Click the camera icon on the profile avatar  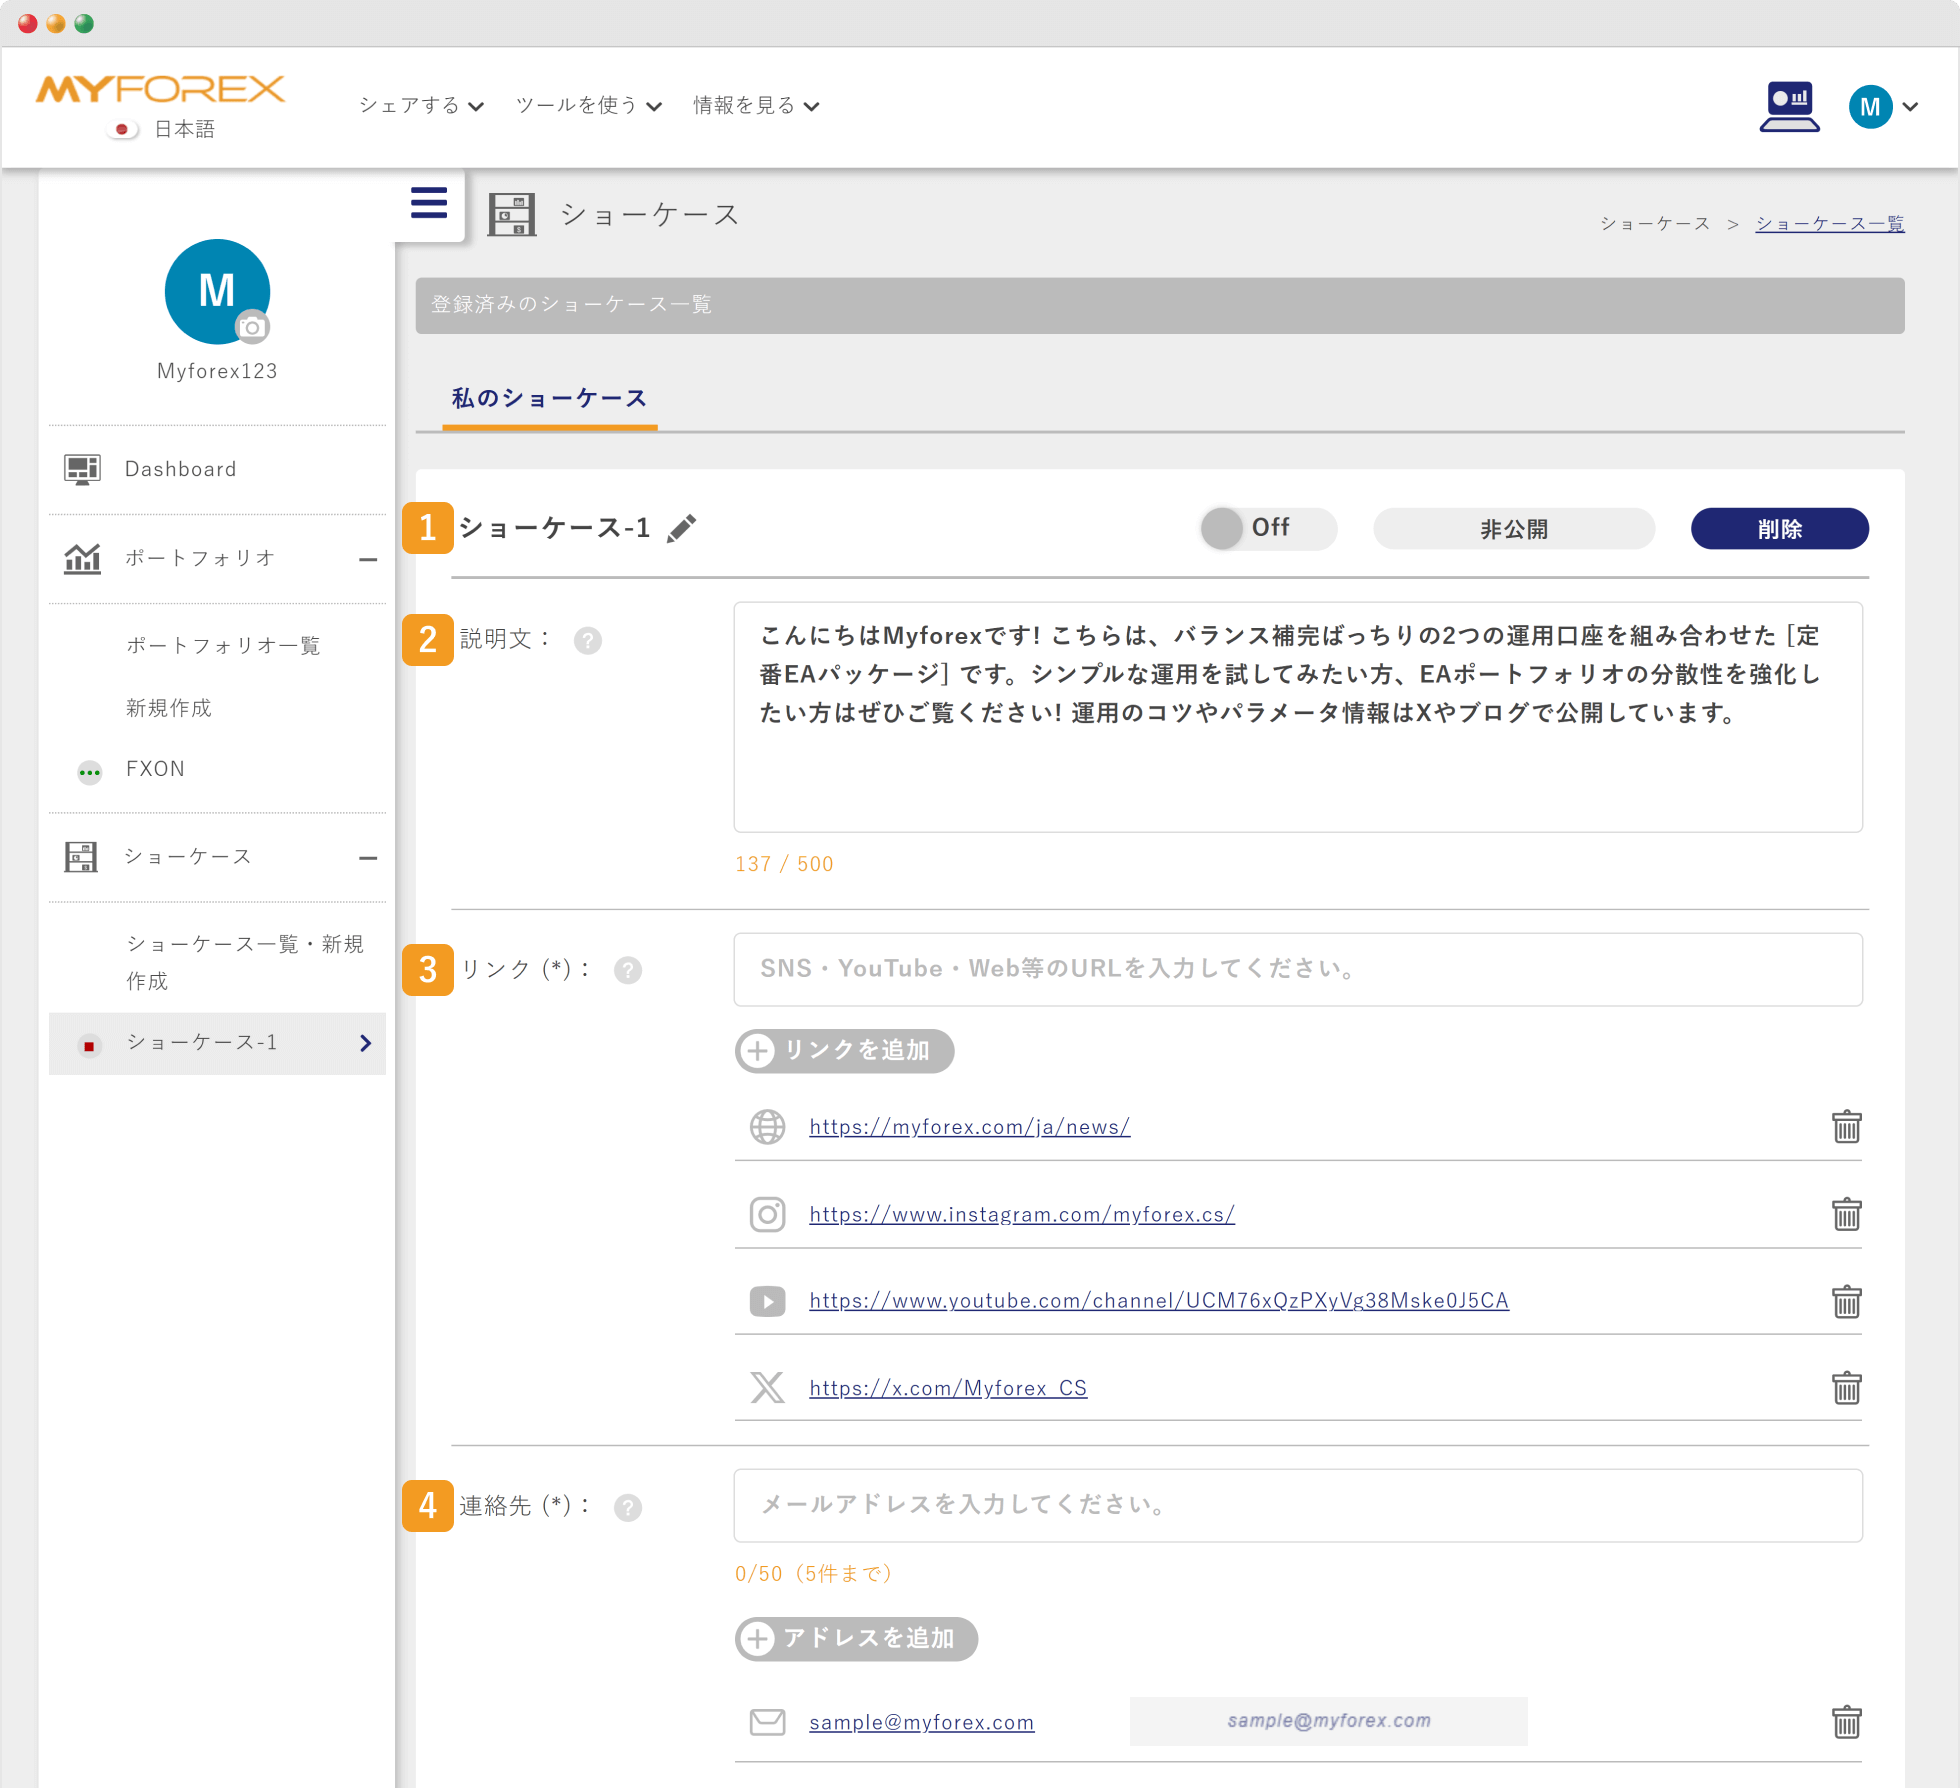252,327
